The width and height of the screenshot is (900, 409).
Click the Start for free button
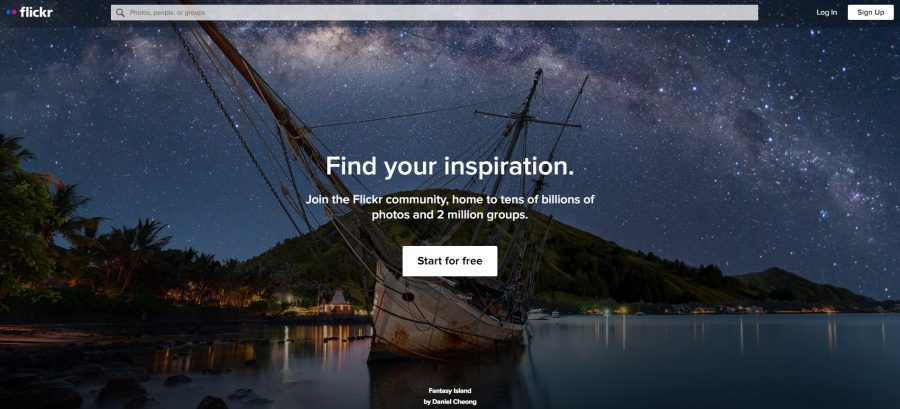click(x=449, y=261)
